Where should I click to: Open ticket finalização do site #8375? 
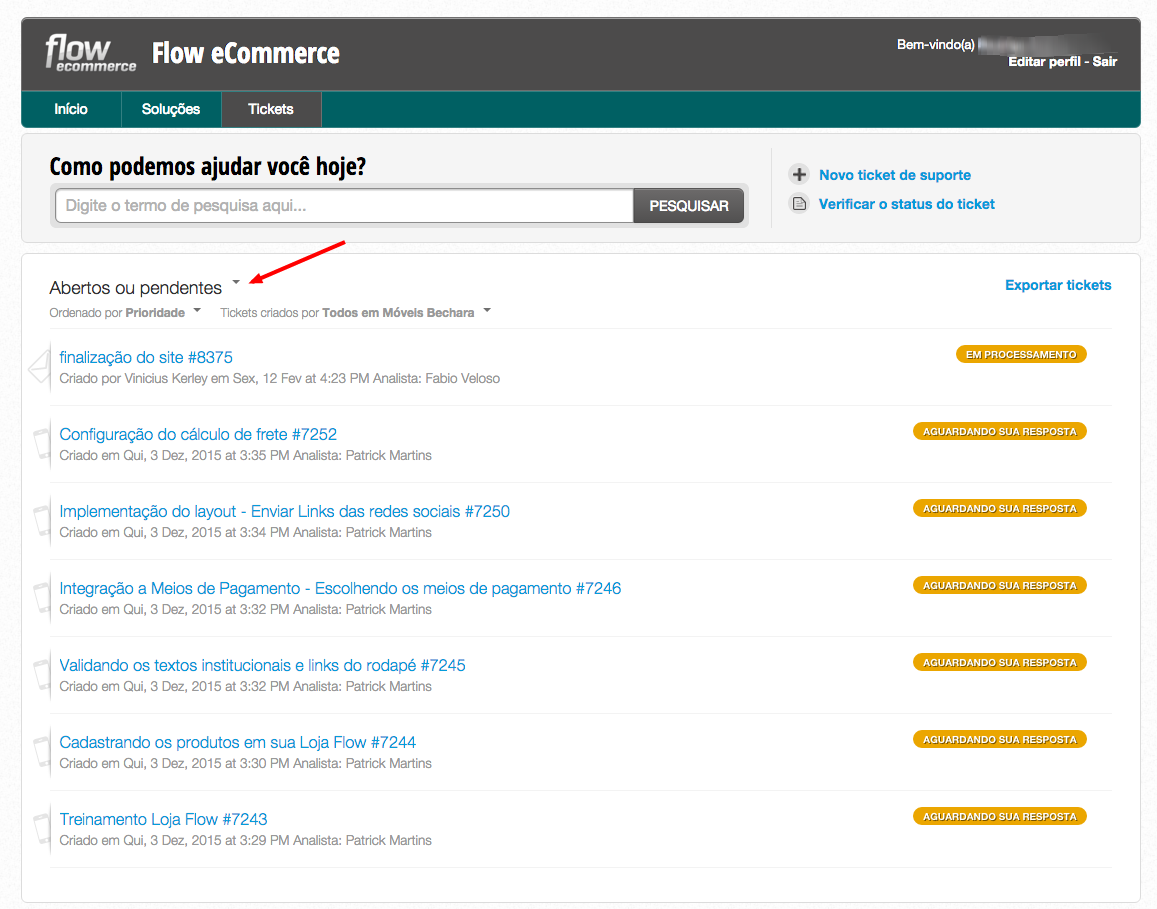tap(146, 357)
